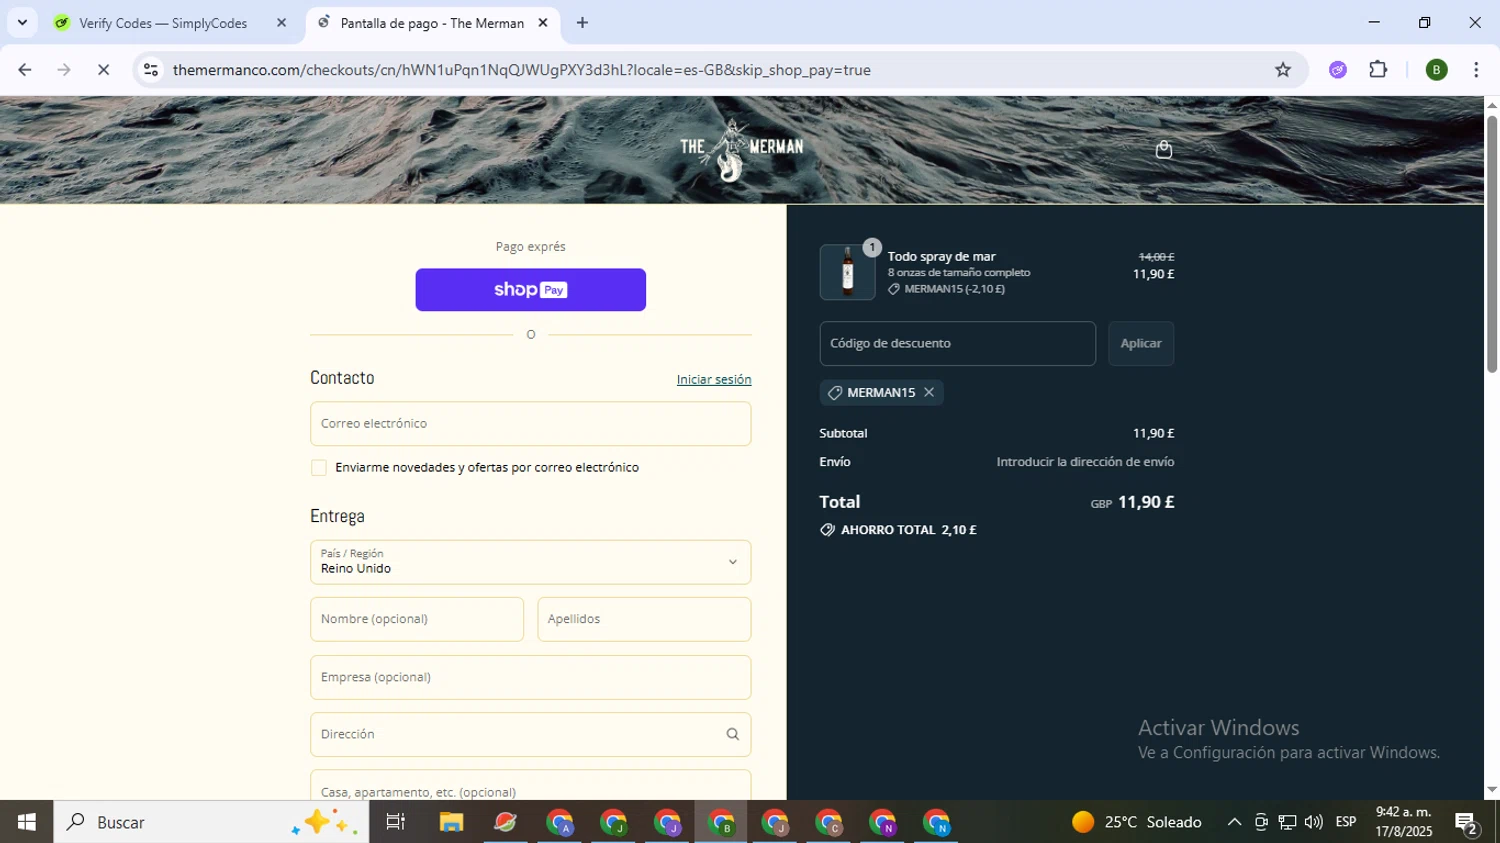Open weather widget 25°C Soleado

click(x=1136, y=822)
